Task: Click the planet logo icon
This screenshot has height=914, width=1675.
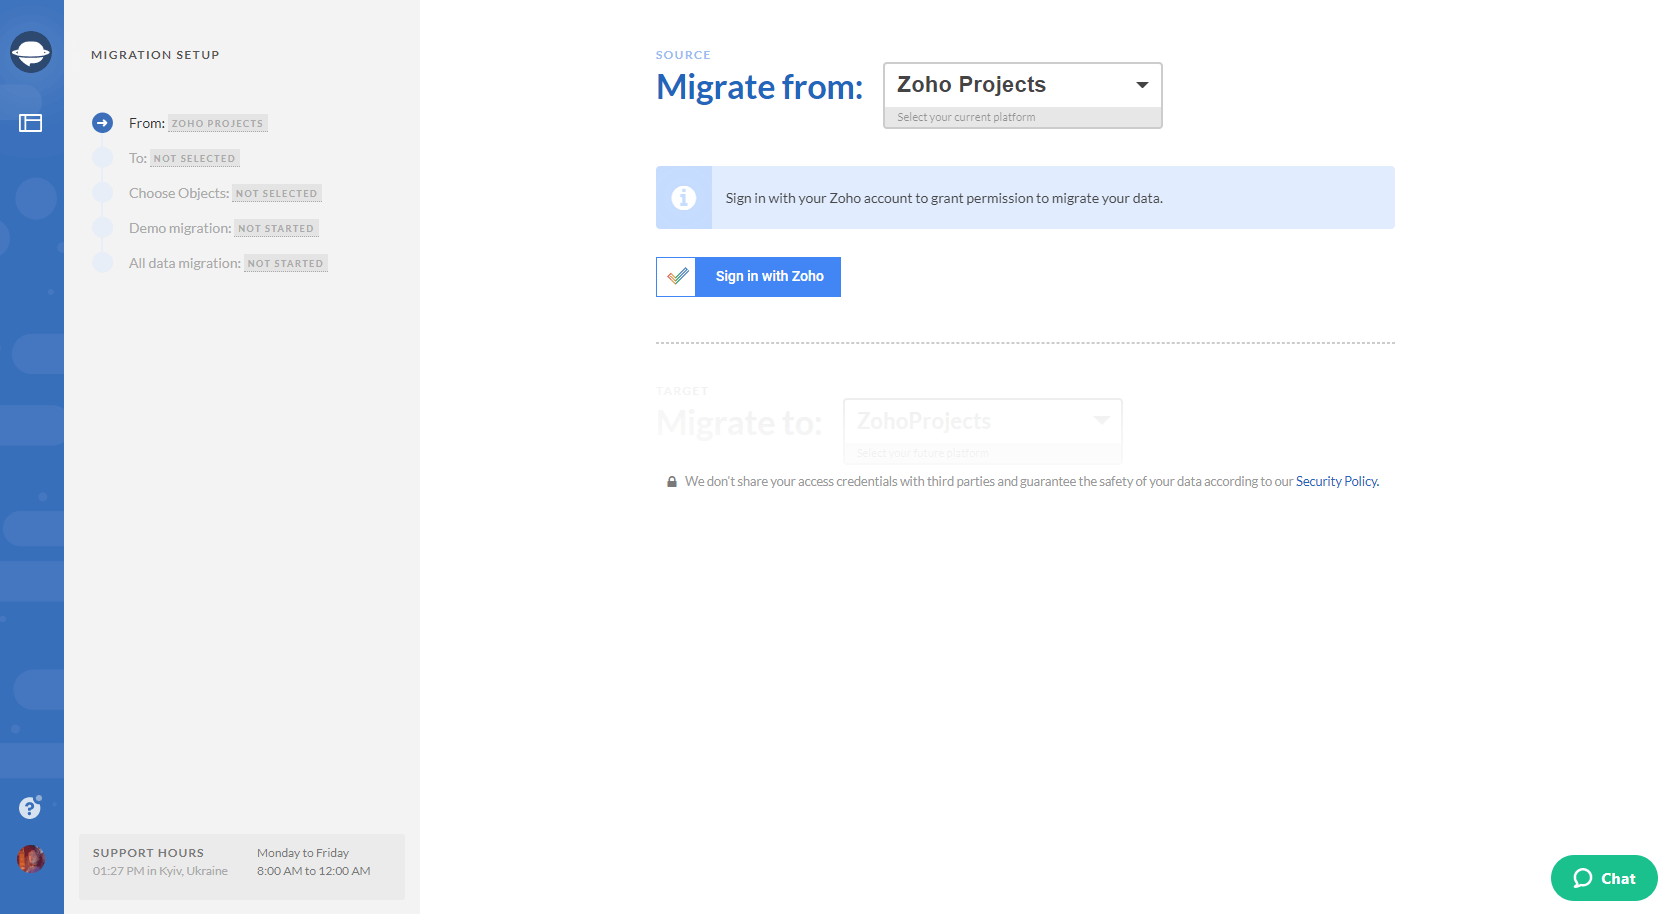Action: coord(31,52)
